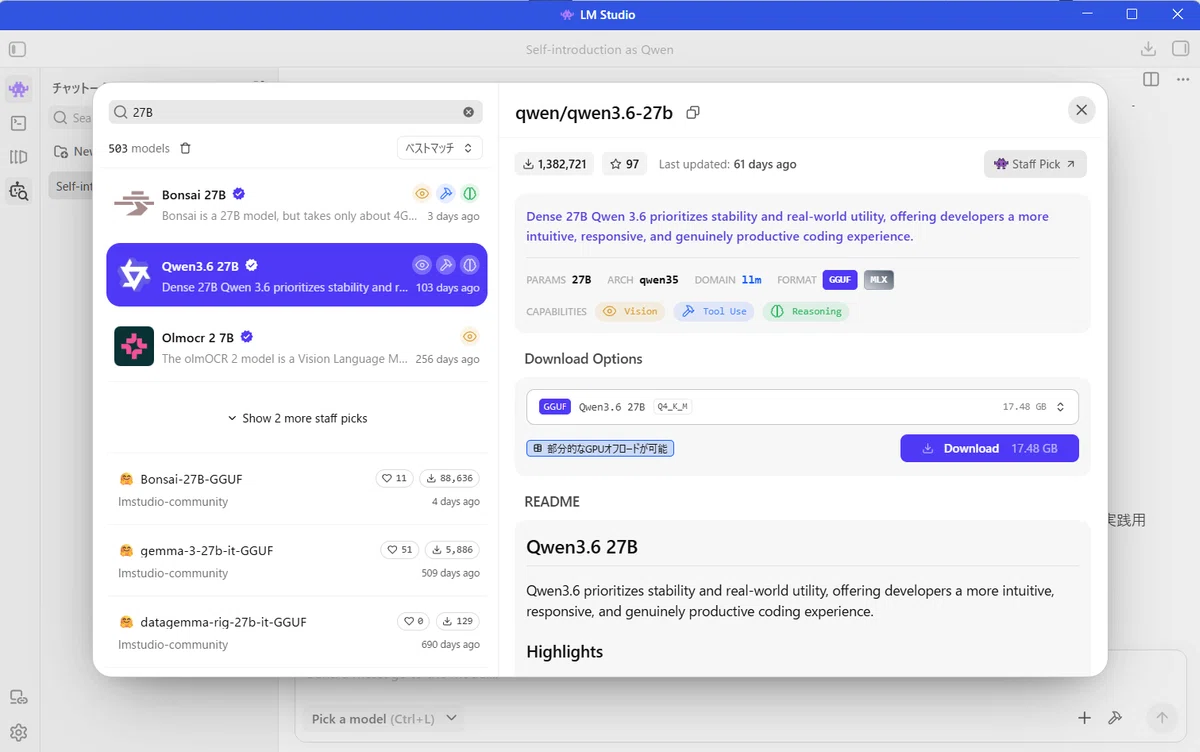This screenshot has height=752, width=1200.
Task: Click the tool use hammer icon on Bonsai 27B
Action: [x=446, y=194]
